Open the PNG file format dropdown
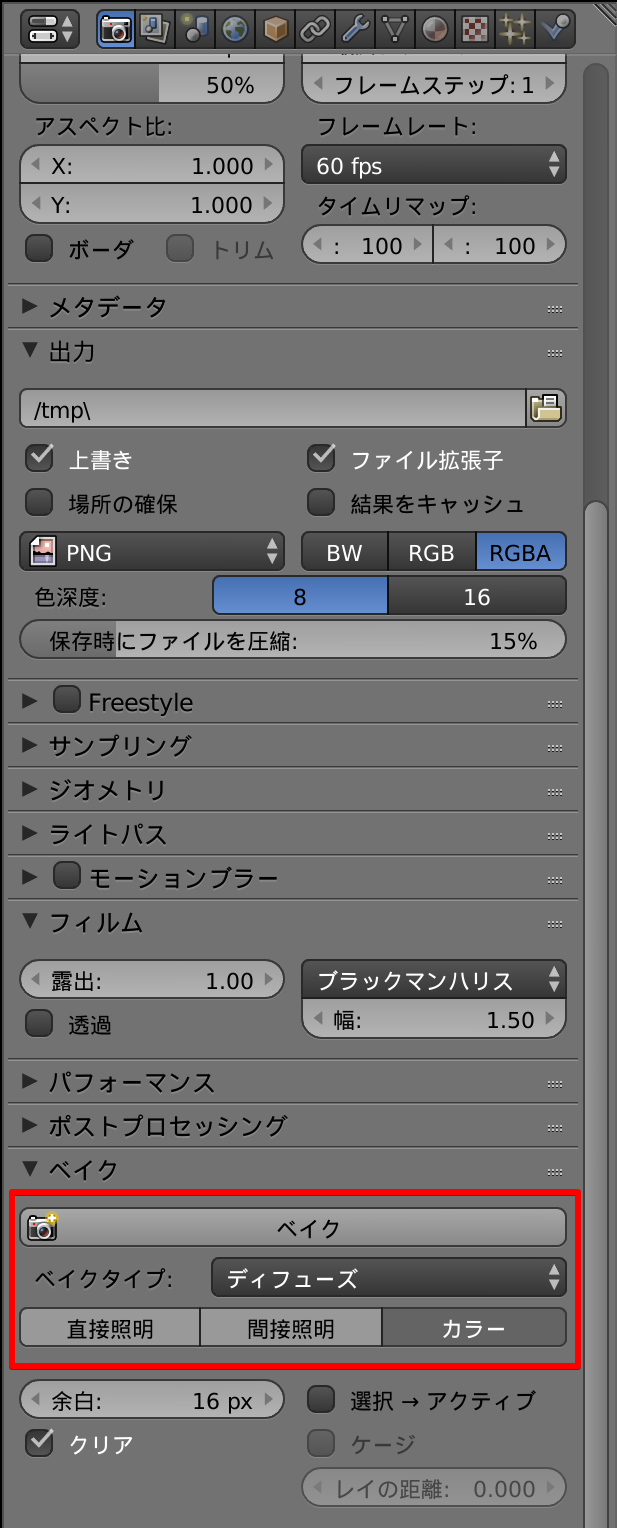The width and height of the screenshot is (617, 1528). (x=150, y=551)
